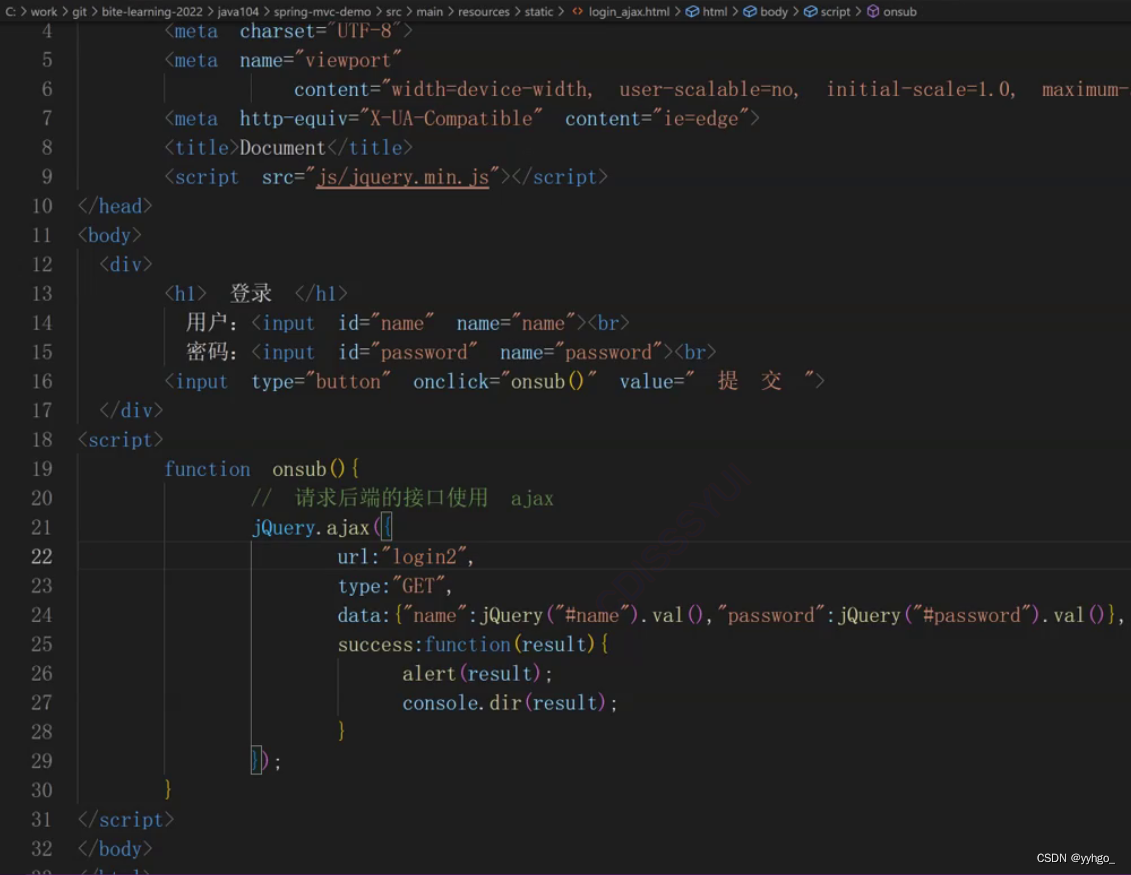This screenshot has width=1131, height=875.
Task: Click the opening '<body>' tag on line 11
Action: coord(110,235)
